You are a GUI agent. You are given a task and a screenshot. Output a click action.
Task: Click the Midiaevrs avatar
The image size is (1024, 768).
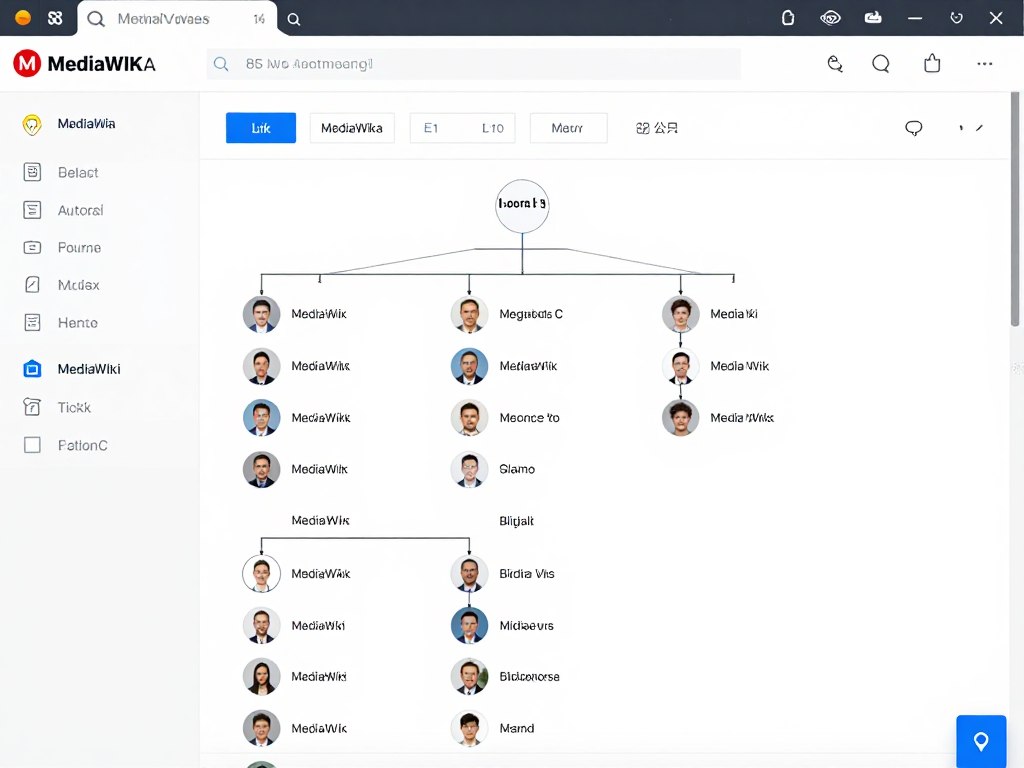469,626
